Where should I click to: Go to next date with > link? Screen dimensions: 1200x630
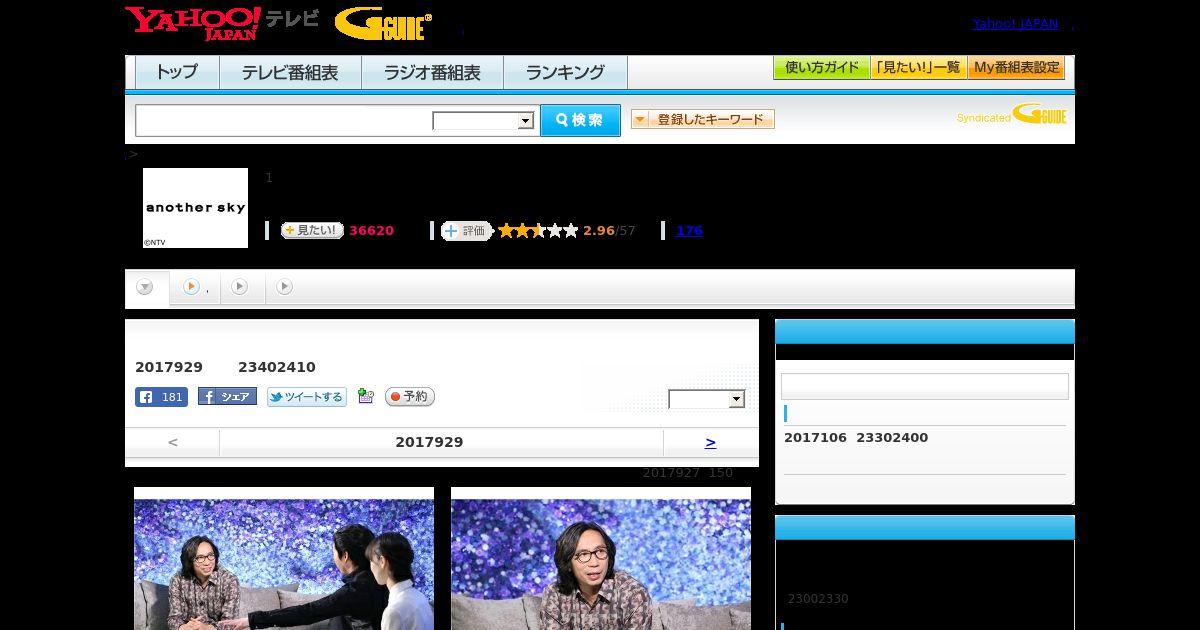coord(710,442)
